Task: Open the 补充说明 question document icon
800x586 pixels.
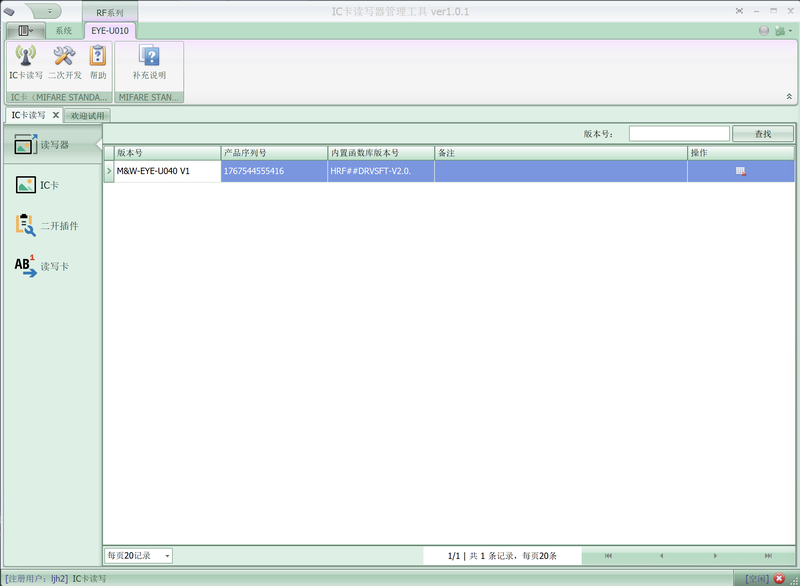Action: tap(149, 62)
